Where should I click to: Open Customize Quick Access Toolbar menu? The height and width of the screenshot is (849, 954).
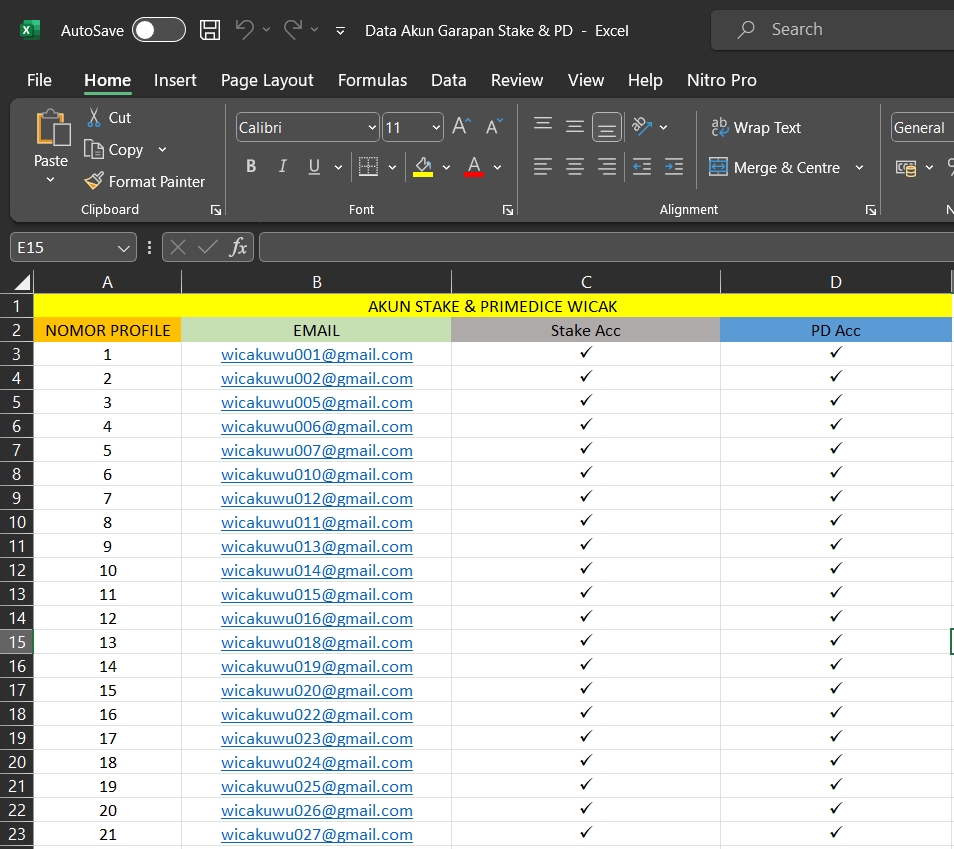(340, 30)
